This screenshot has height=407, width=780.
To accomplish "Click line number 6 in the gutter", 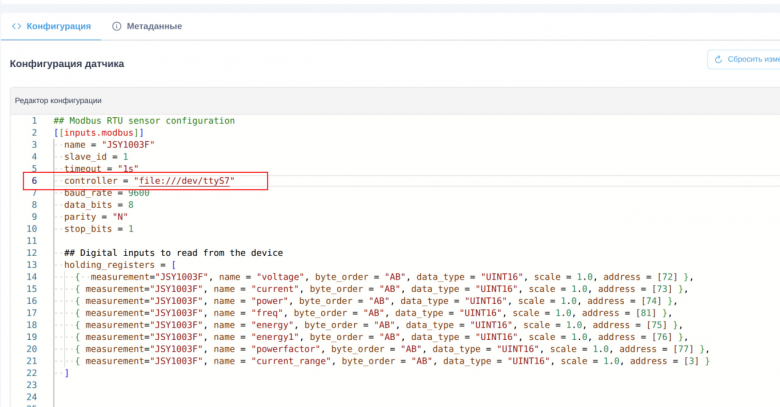I will (34, 181).
